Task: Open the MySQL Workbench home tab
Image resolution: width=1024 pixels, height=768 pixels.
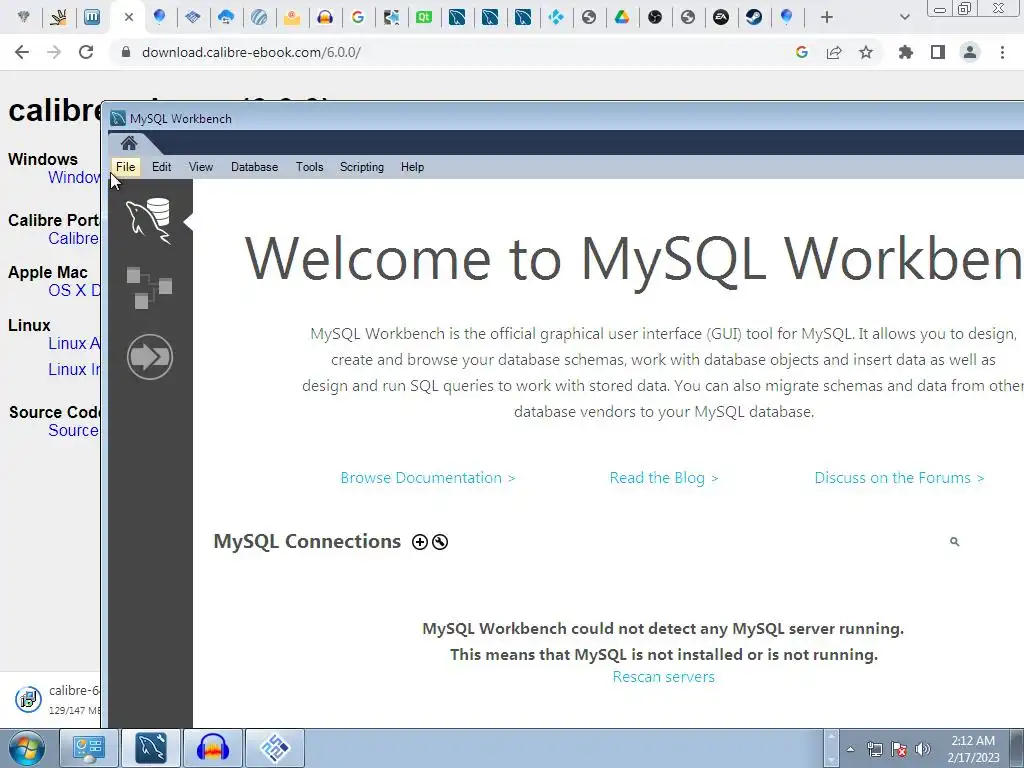Action: (x=129, y=143)
